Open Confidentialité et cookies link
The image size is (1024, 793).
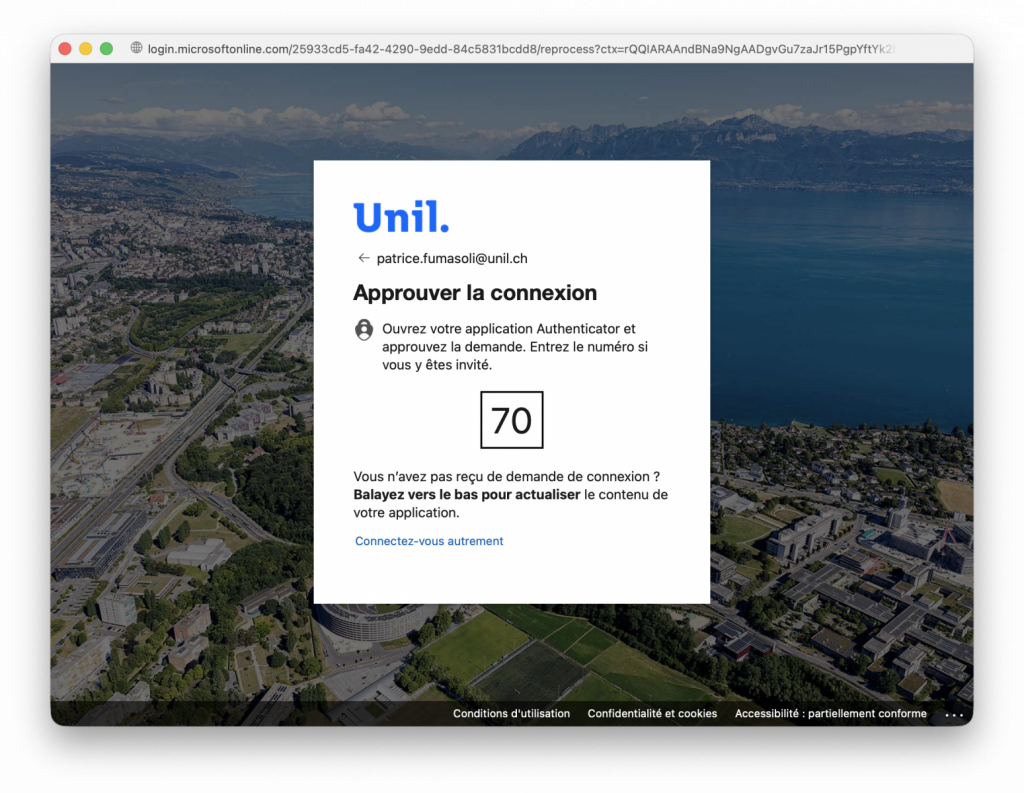pyautogui.click(x=652, y=713)
